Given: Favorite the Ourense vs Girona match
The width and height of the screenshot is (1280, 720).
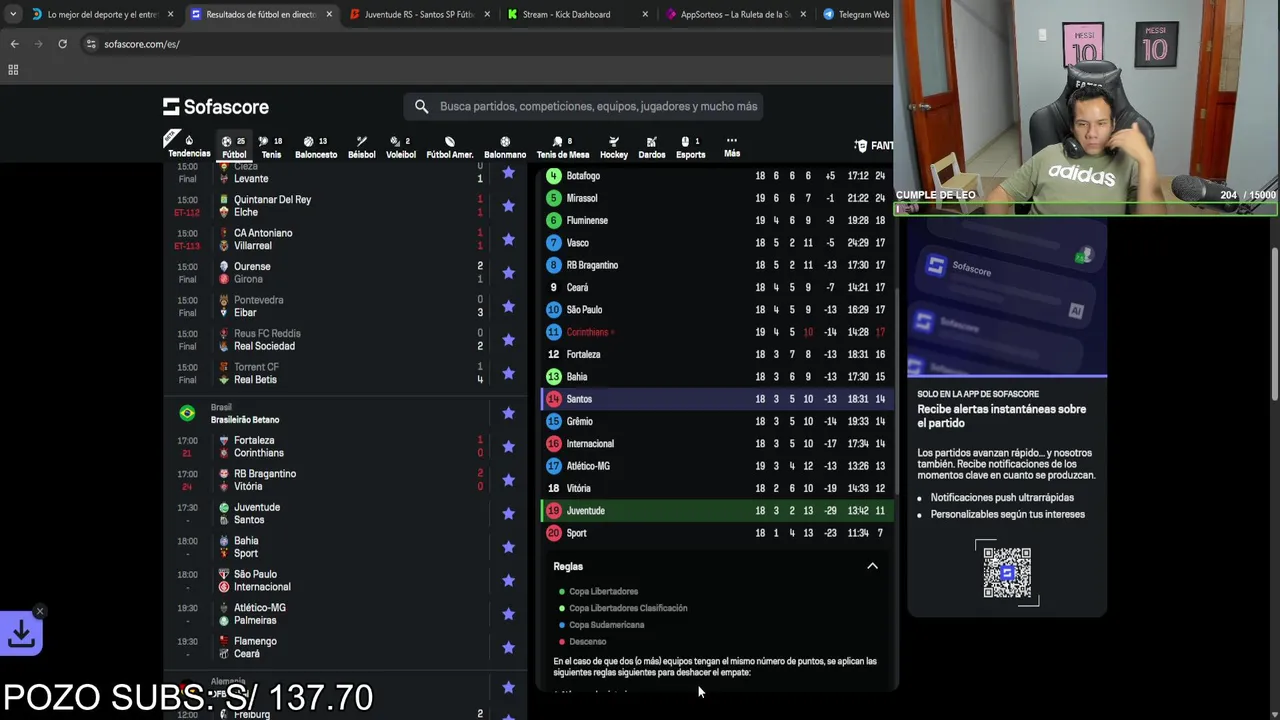Looking at the screenshot, I should pyautogui.click(x=508, y=273).
